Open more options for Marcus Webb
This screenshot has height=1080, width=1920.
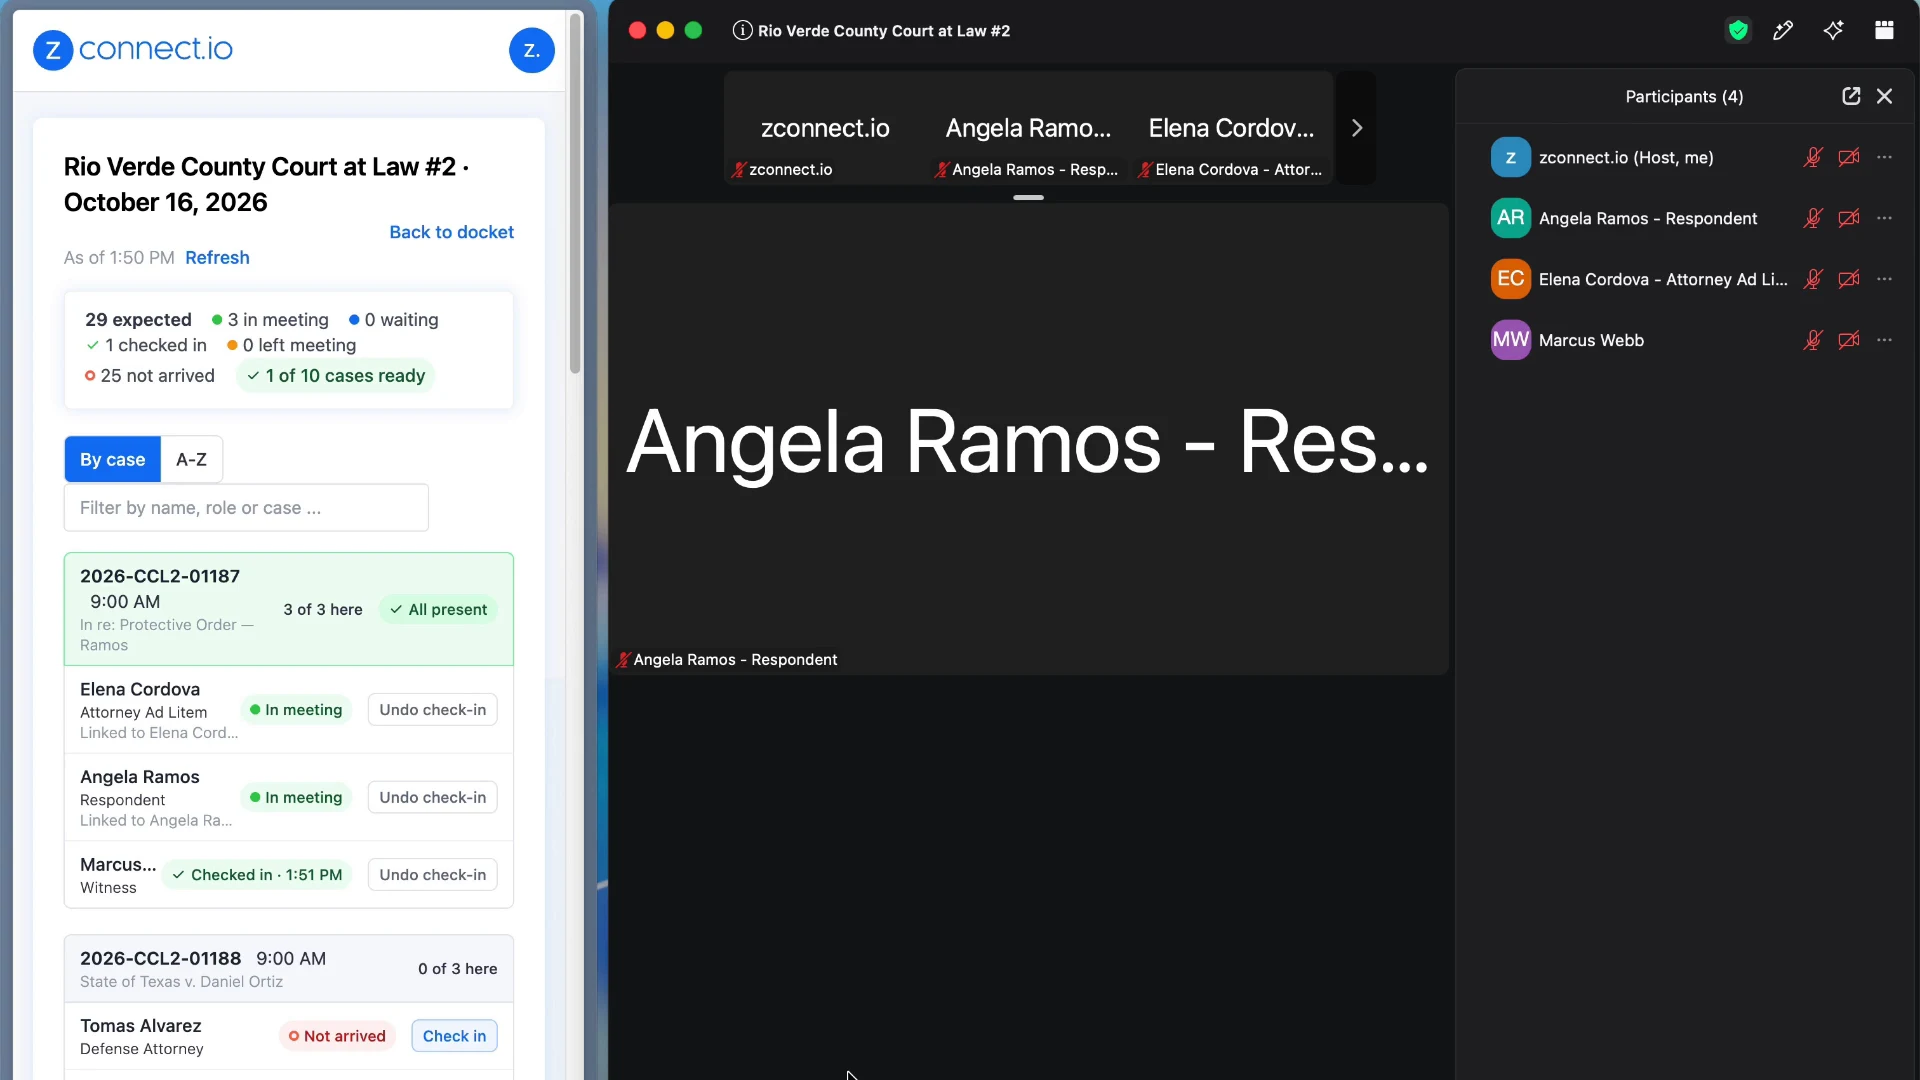[1885, 340]
